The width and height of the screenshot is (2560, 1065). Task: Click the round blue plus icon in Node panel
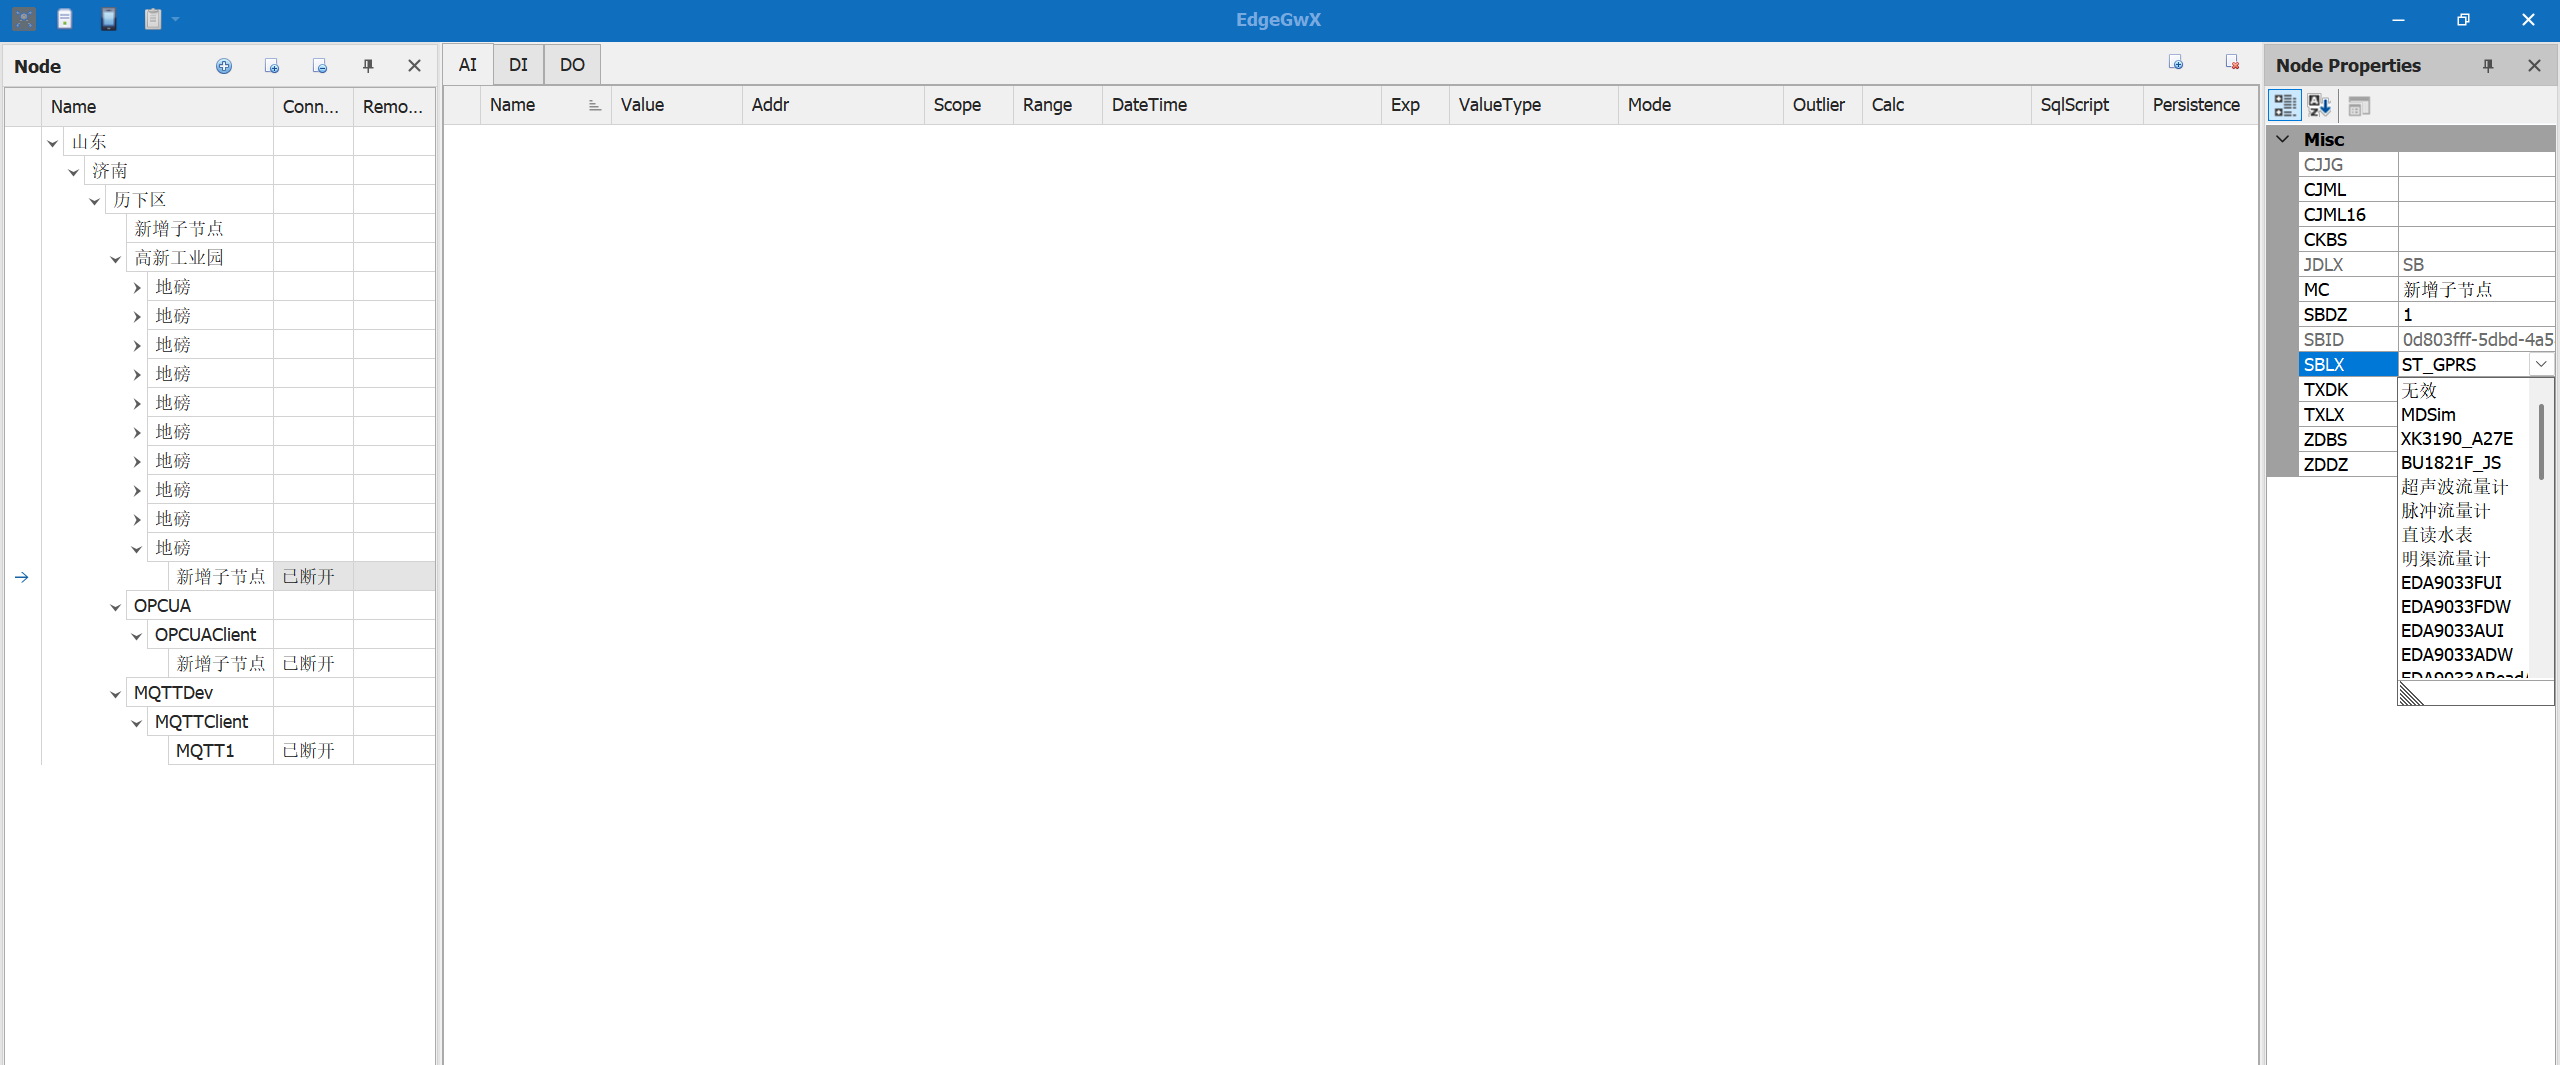(x=224, y=66)
